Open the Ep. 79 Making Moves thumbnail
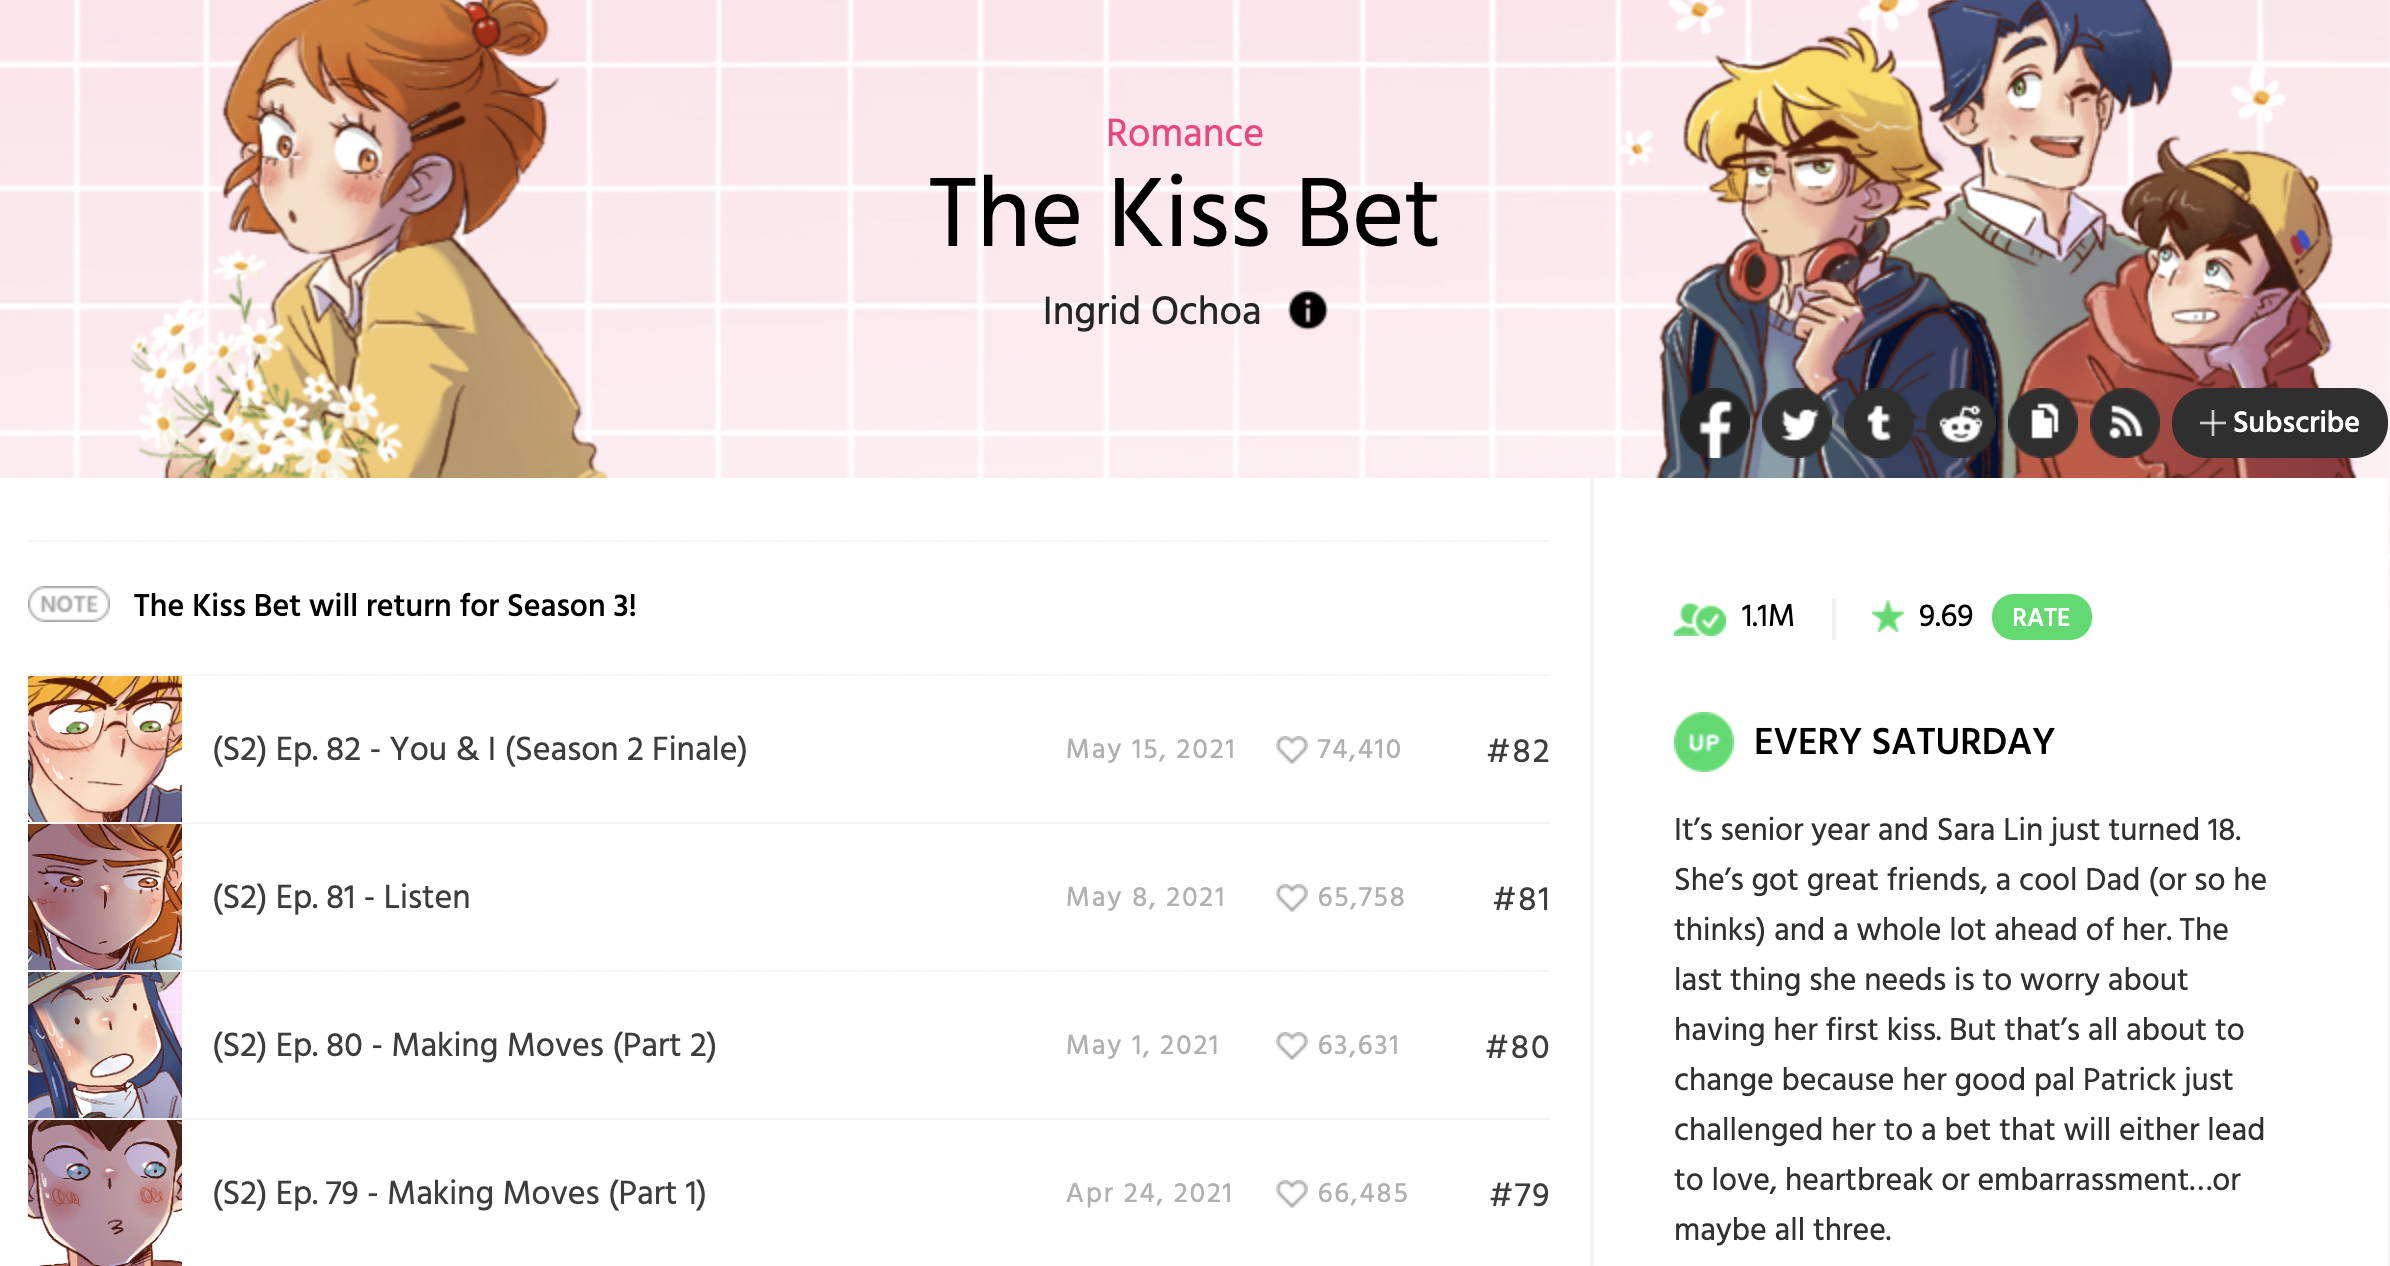The image size is (2390, 1266). [105, 1193]
